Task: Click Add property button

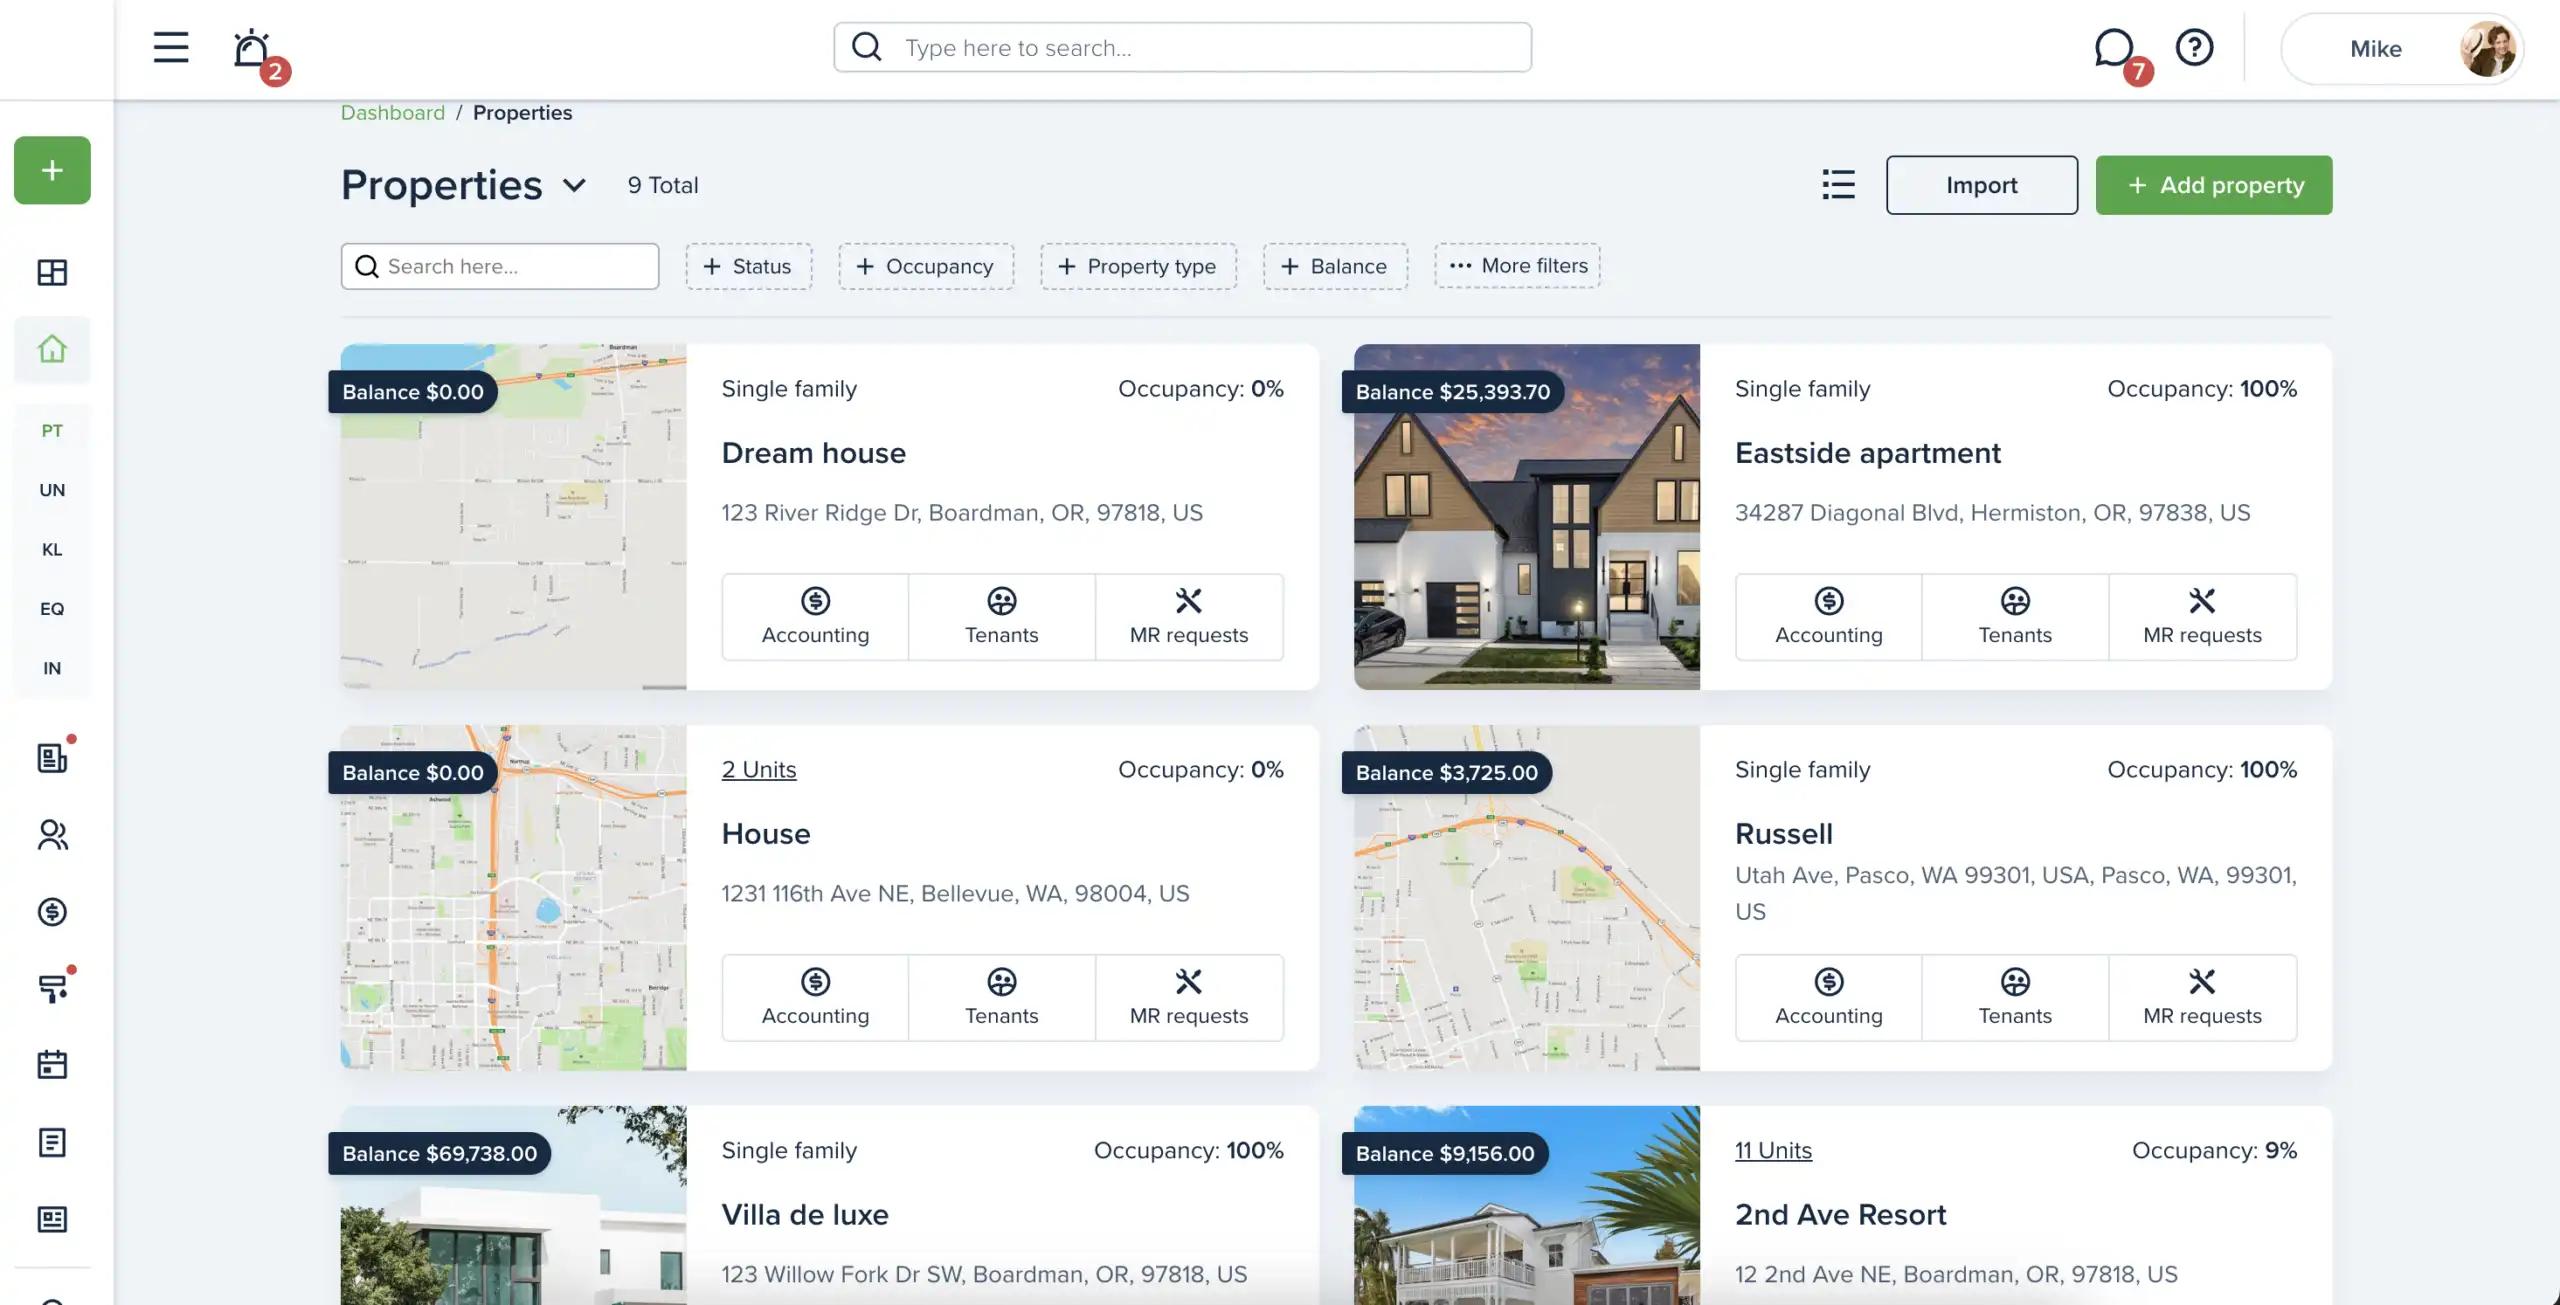Action: click(x=2213, y=185)
